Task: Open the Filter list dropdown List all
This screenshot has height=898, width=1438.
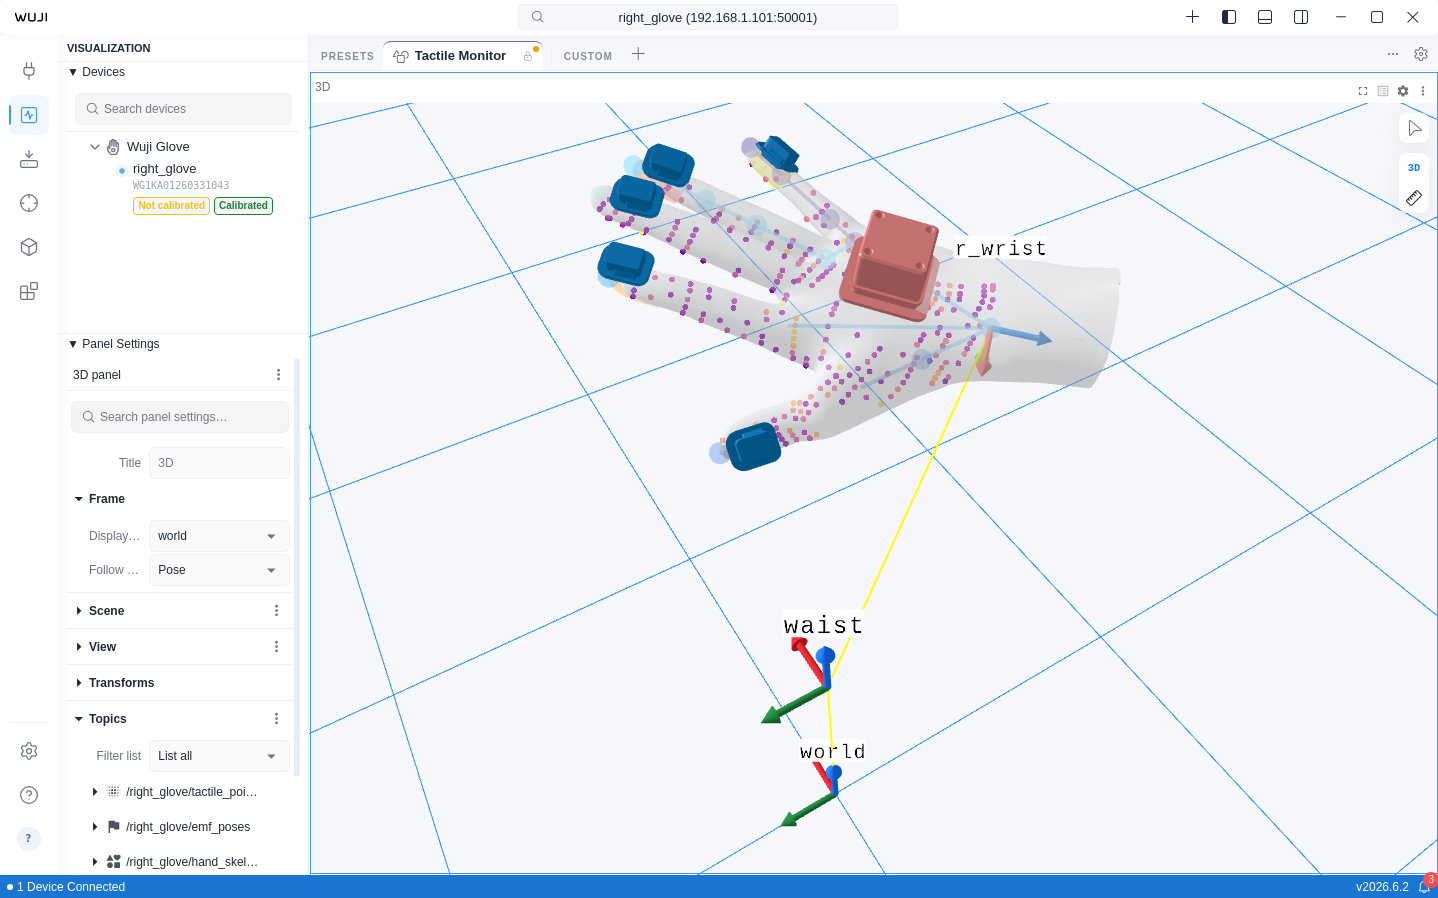Action: click(x=219, y=756)
